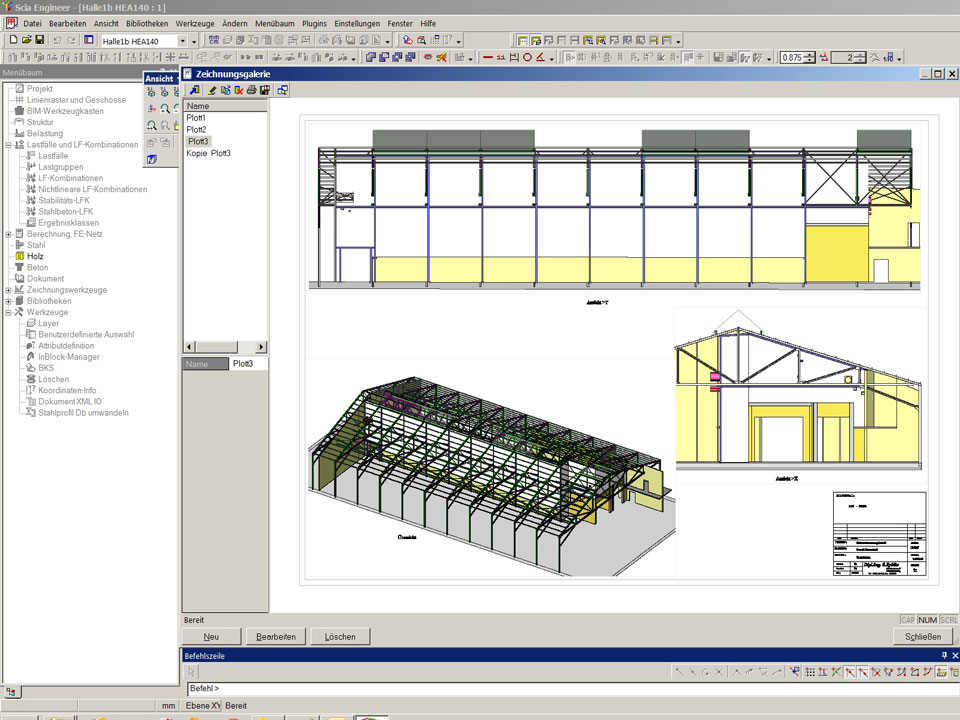Click the Open file folder icon
Viewport: 960px width, 720px height.
pyautogui.click(x=27, y=40)
